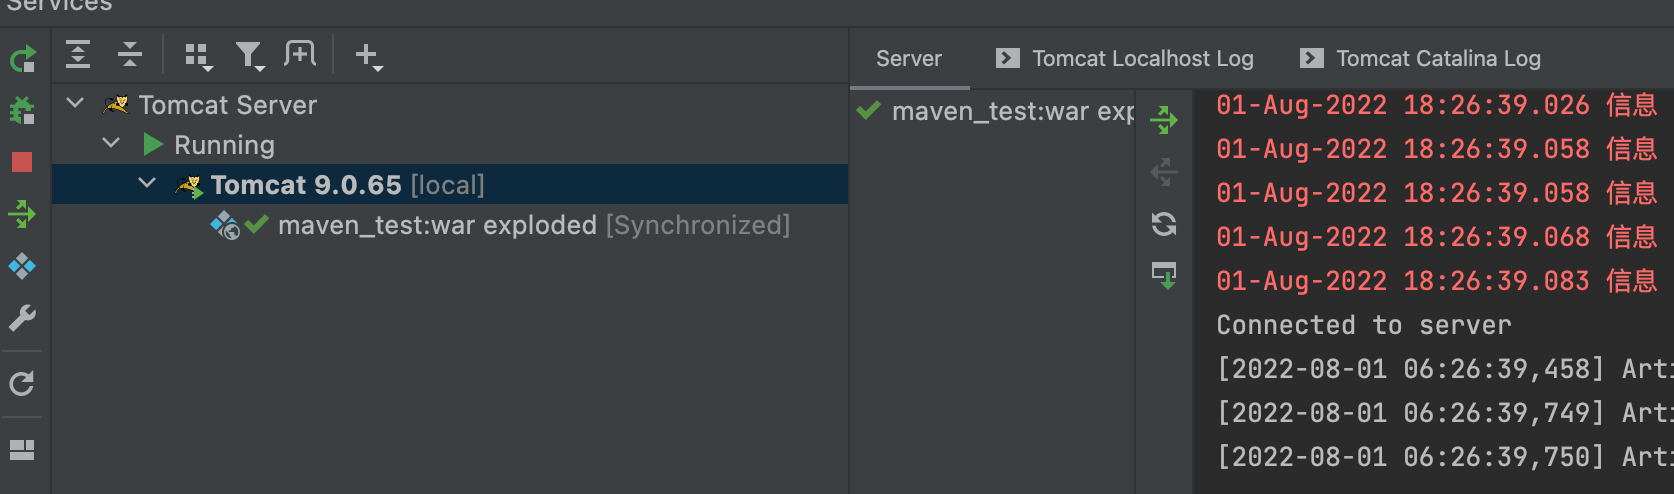Click the layout panel icon at sidebar bottom
Screen dimensions: 1674x494
pos(22,450)
